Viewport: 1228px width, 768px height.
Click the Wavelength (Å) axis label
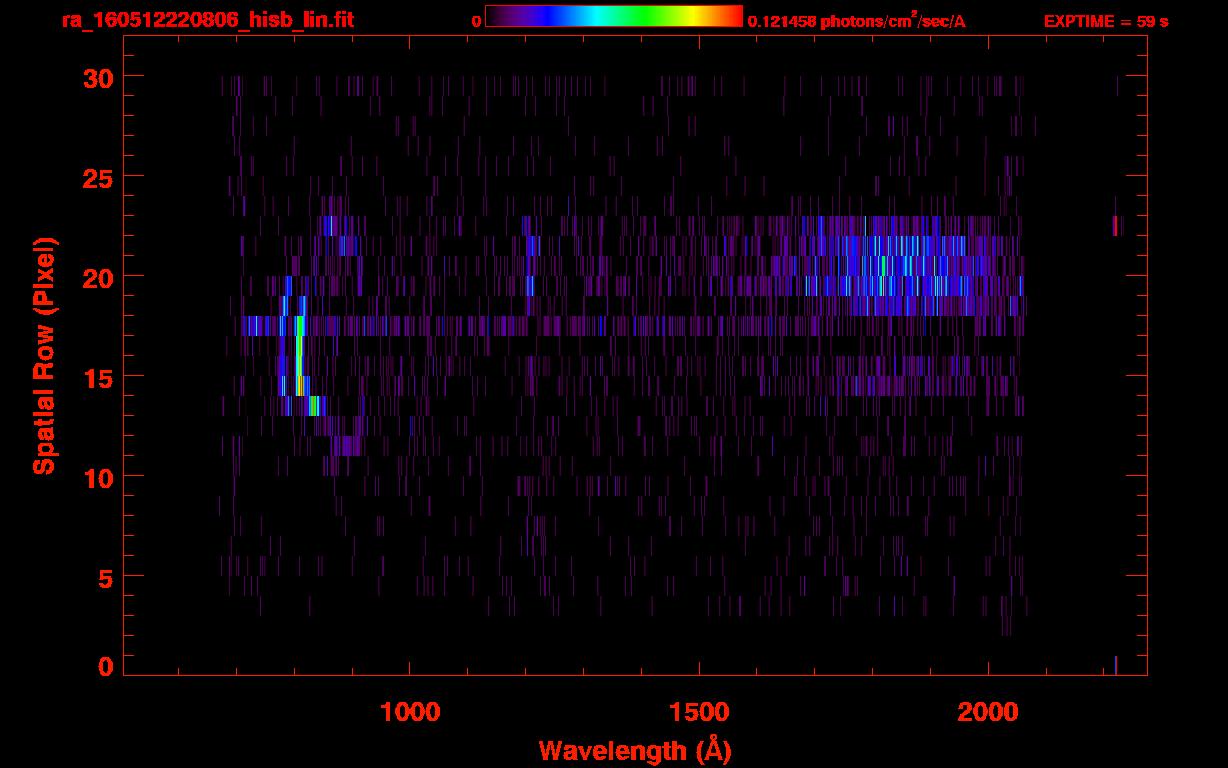pyautogui.click(x=635, y=750)
